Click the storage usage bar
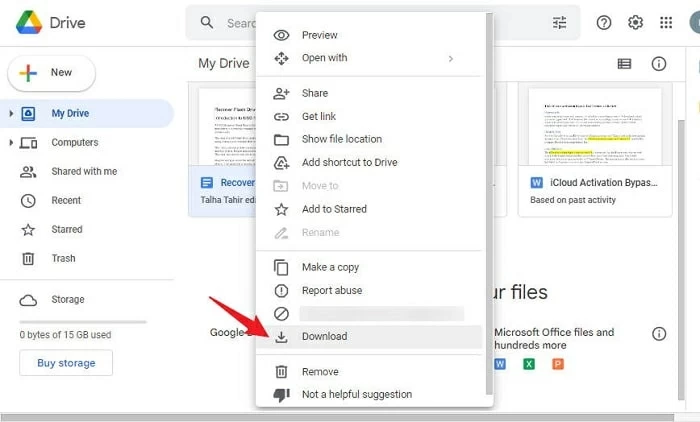This screenshot has width=700, height=422. pos(83,322)
